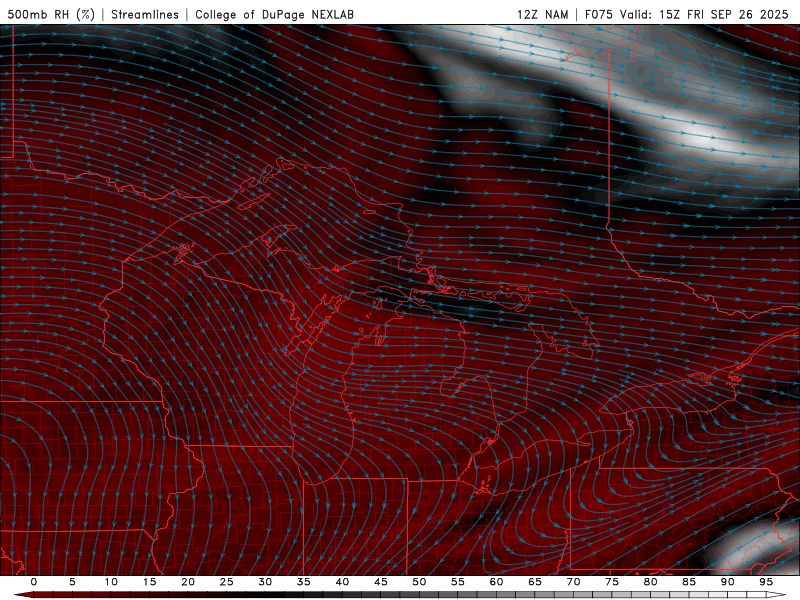
Task: Click the colorbar label "60"
Action: (x=496, y=582)
